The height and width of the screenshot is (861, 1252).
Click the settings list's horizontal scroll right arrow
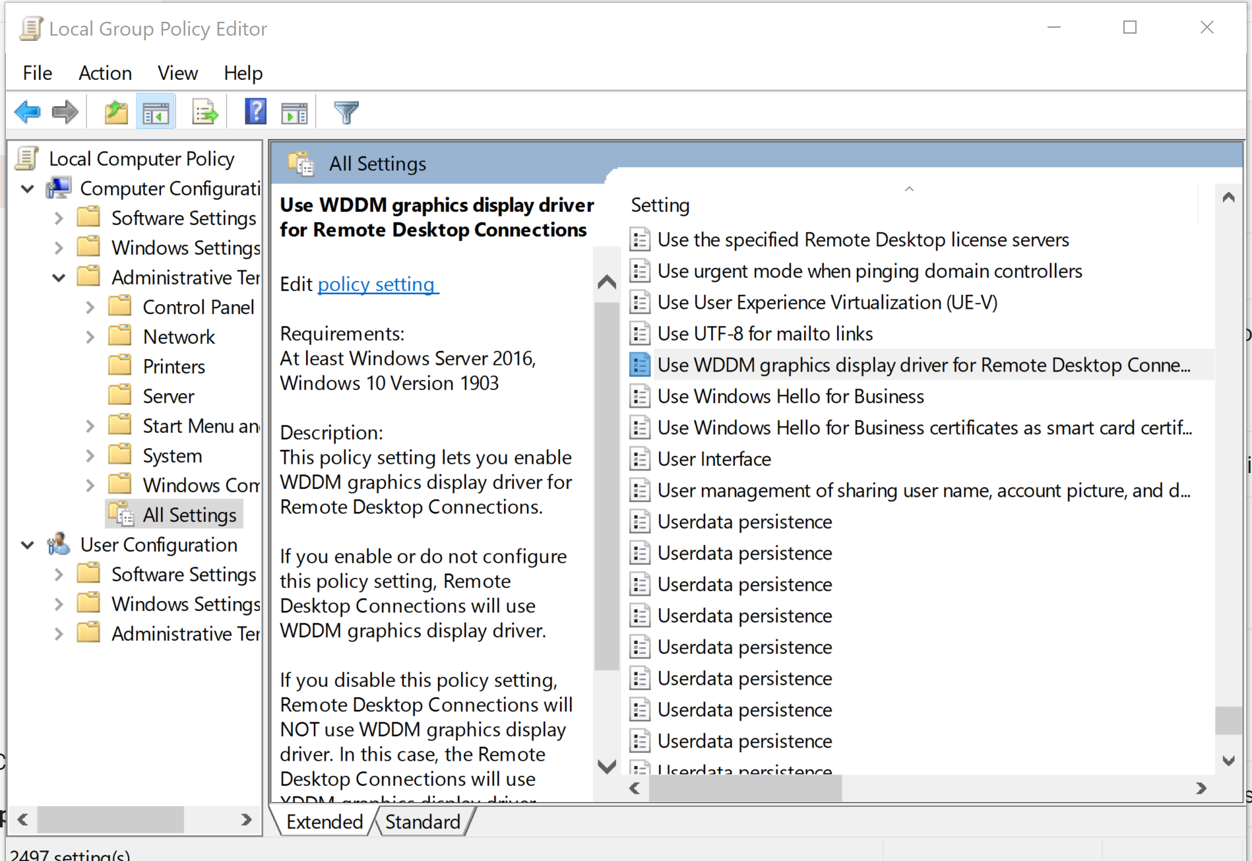[x=1201, y=789]
